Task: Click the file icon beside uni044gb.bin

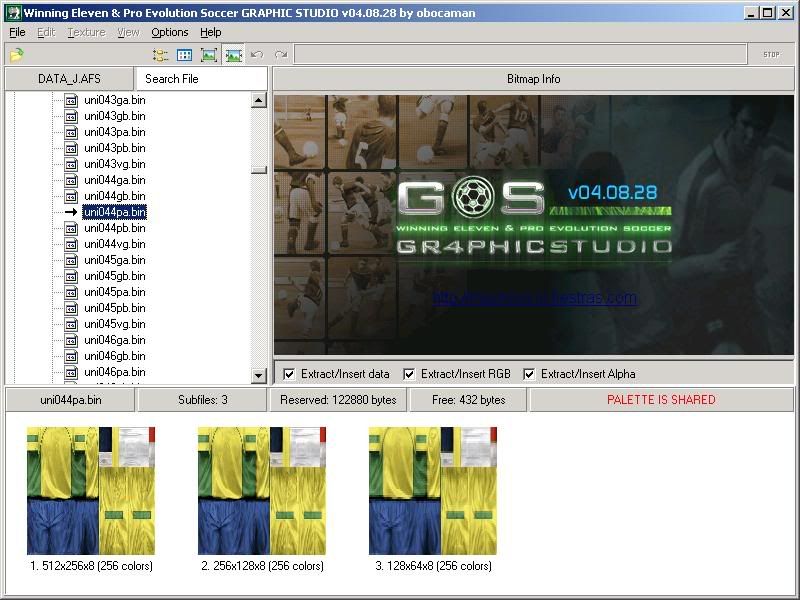Action: tap(71, 196)
